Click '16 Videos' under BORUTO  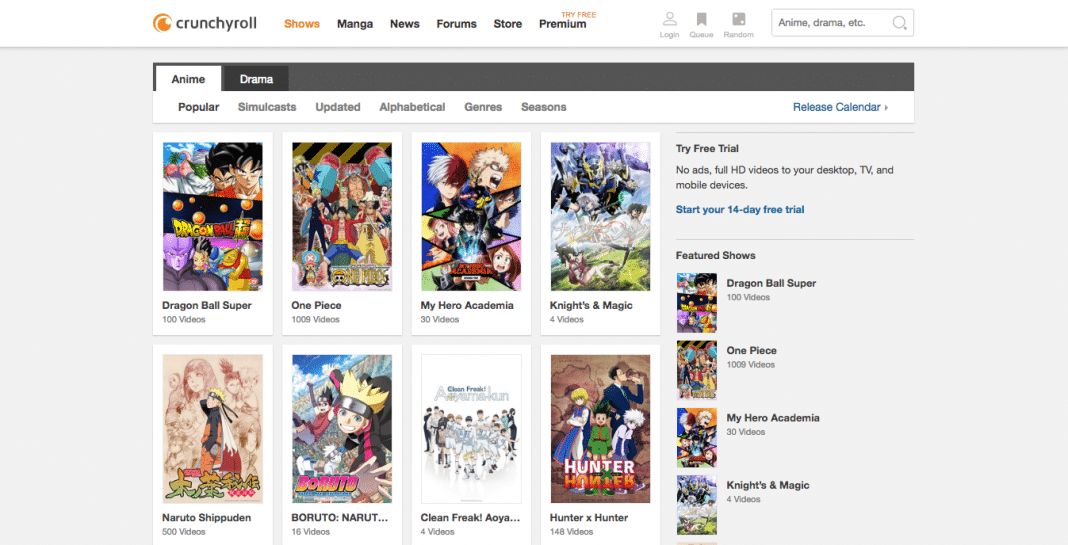pos(311,532)
